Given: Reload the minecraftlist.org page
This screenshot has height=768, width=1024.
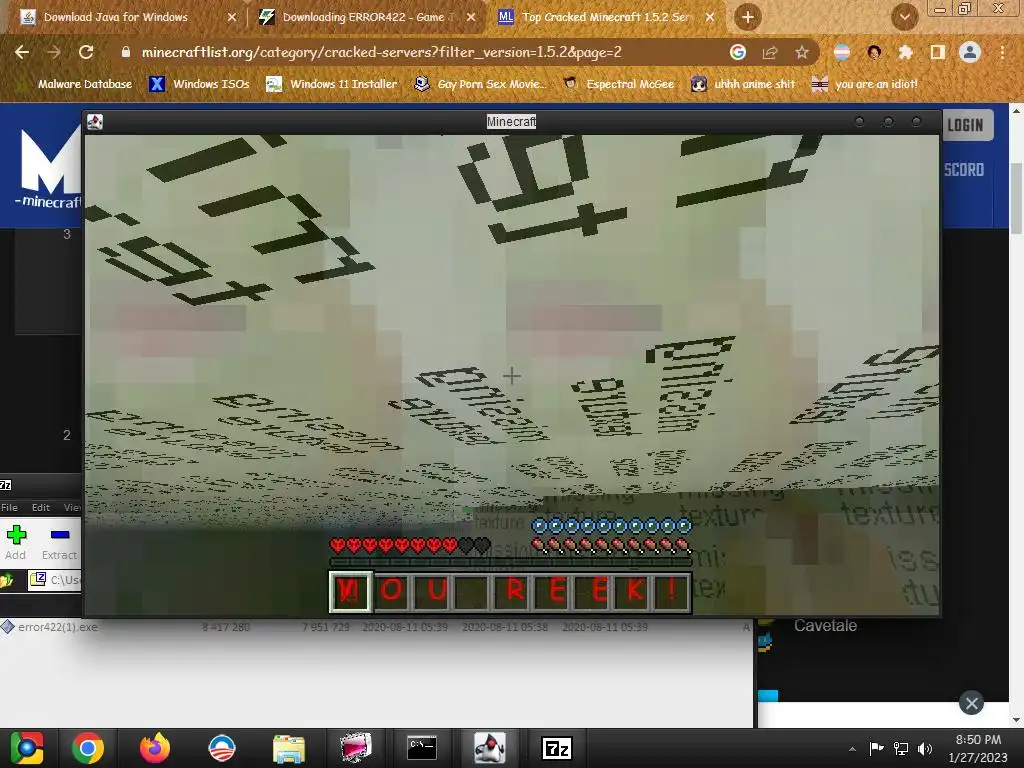Looking at the screenshot, I should (x=86, y=52).
